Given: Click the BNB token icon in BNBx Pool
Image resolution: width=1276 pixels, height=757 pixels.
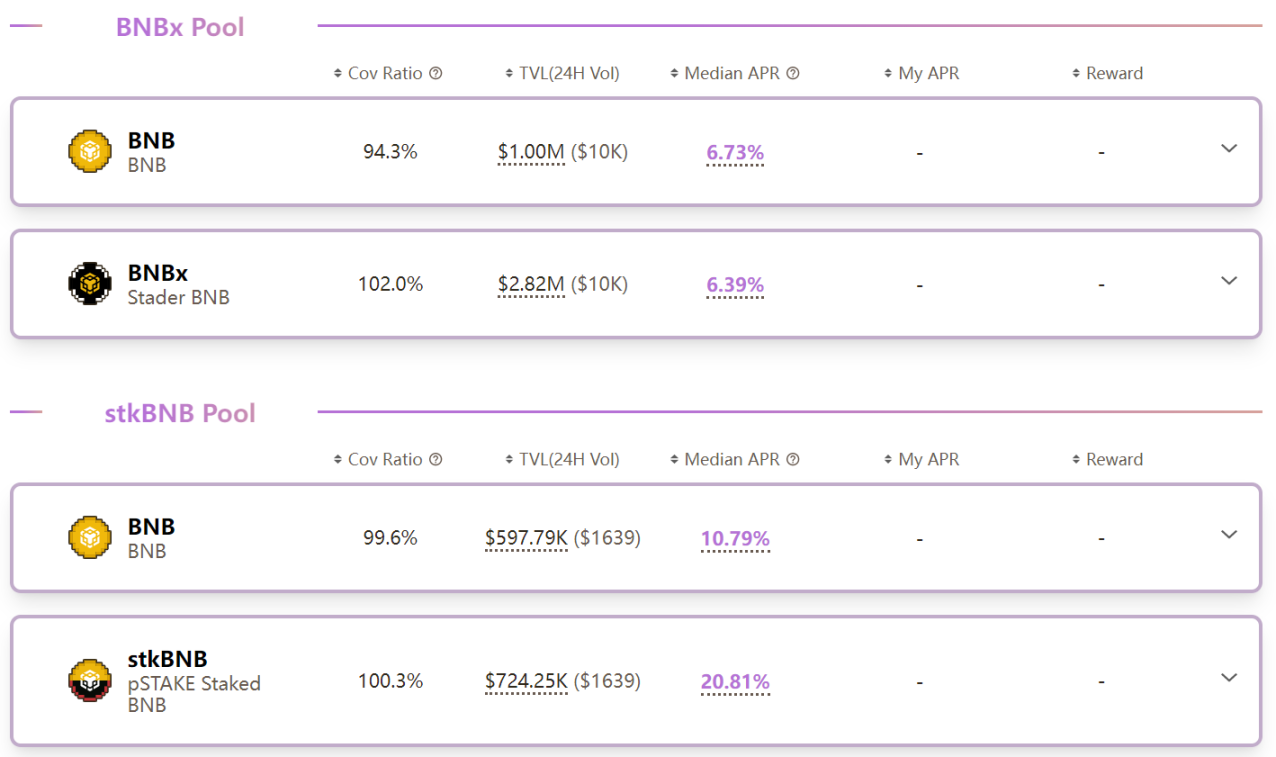Looking at the screenshot, I should coord(90,152).
